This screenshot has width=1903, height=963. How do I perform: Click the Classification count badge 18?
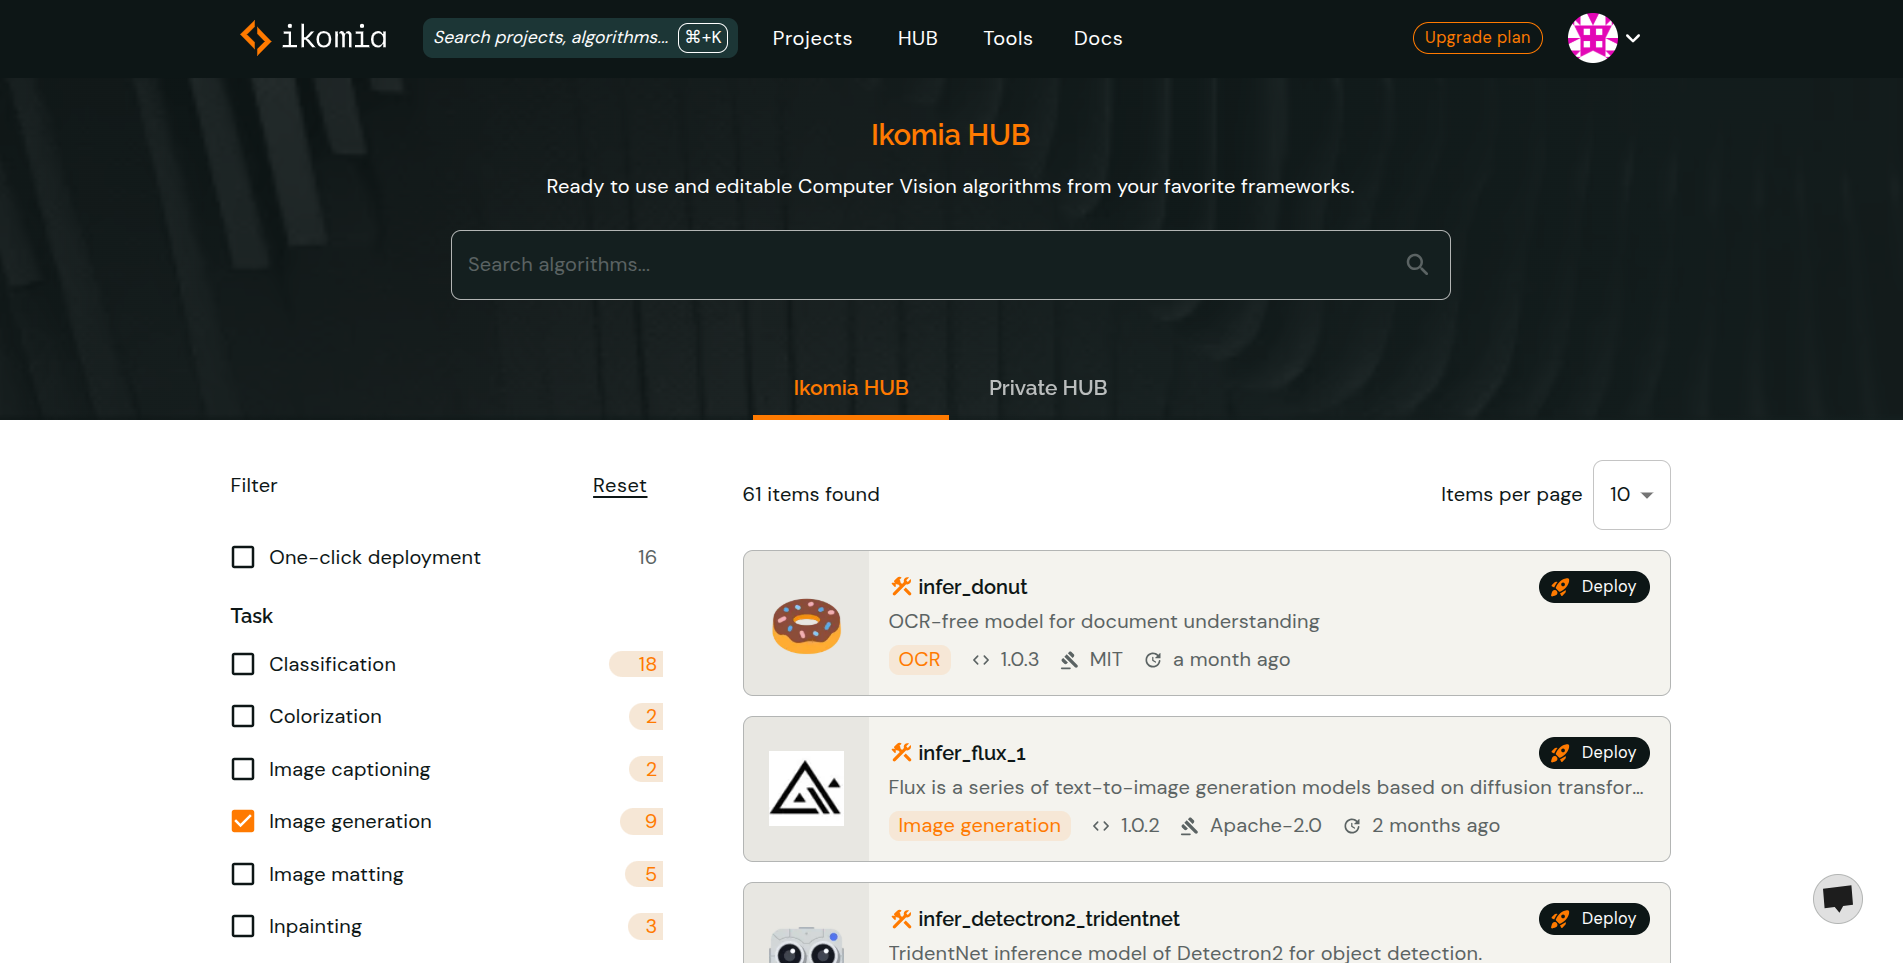click(636, 664)
